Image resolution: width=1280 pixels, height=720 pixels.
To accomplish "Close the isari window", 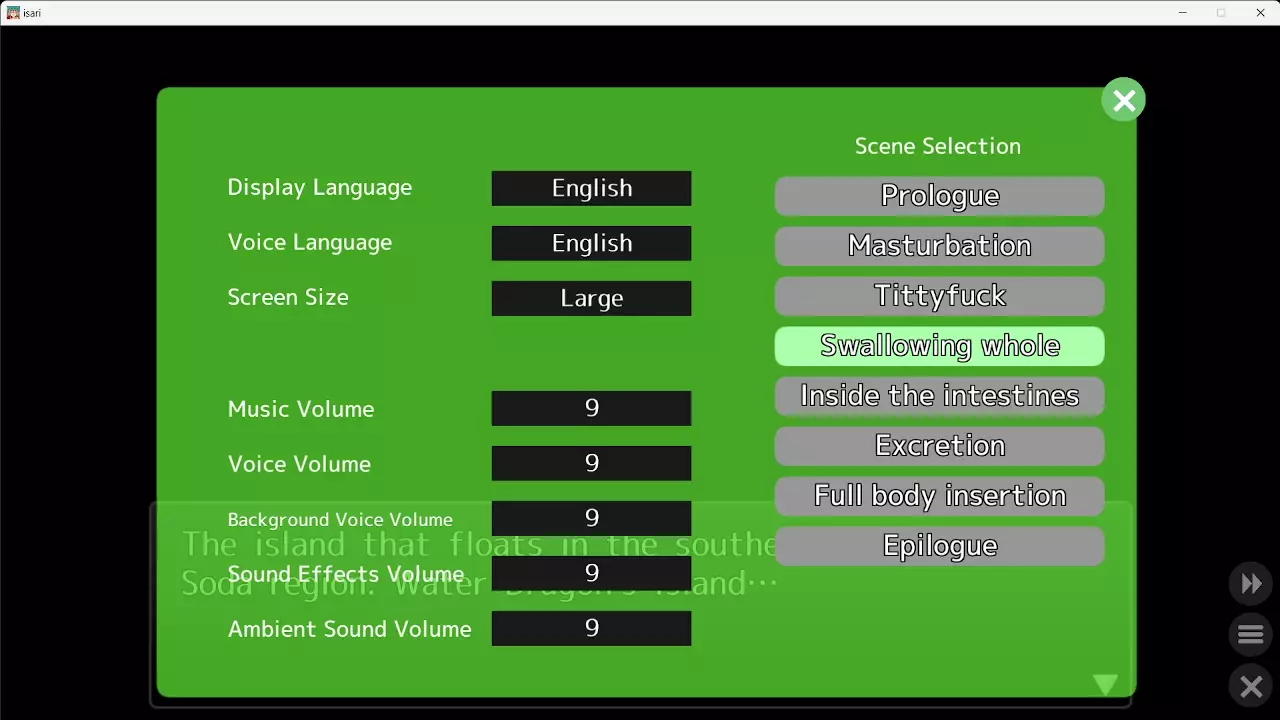I will (x=1260, y=13).
